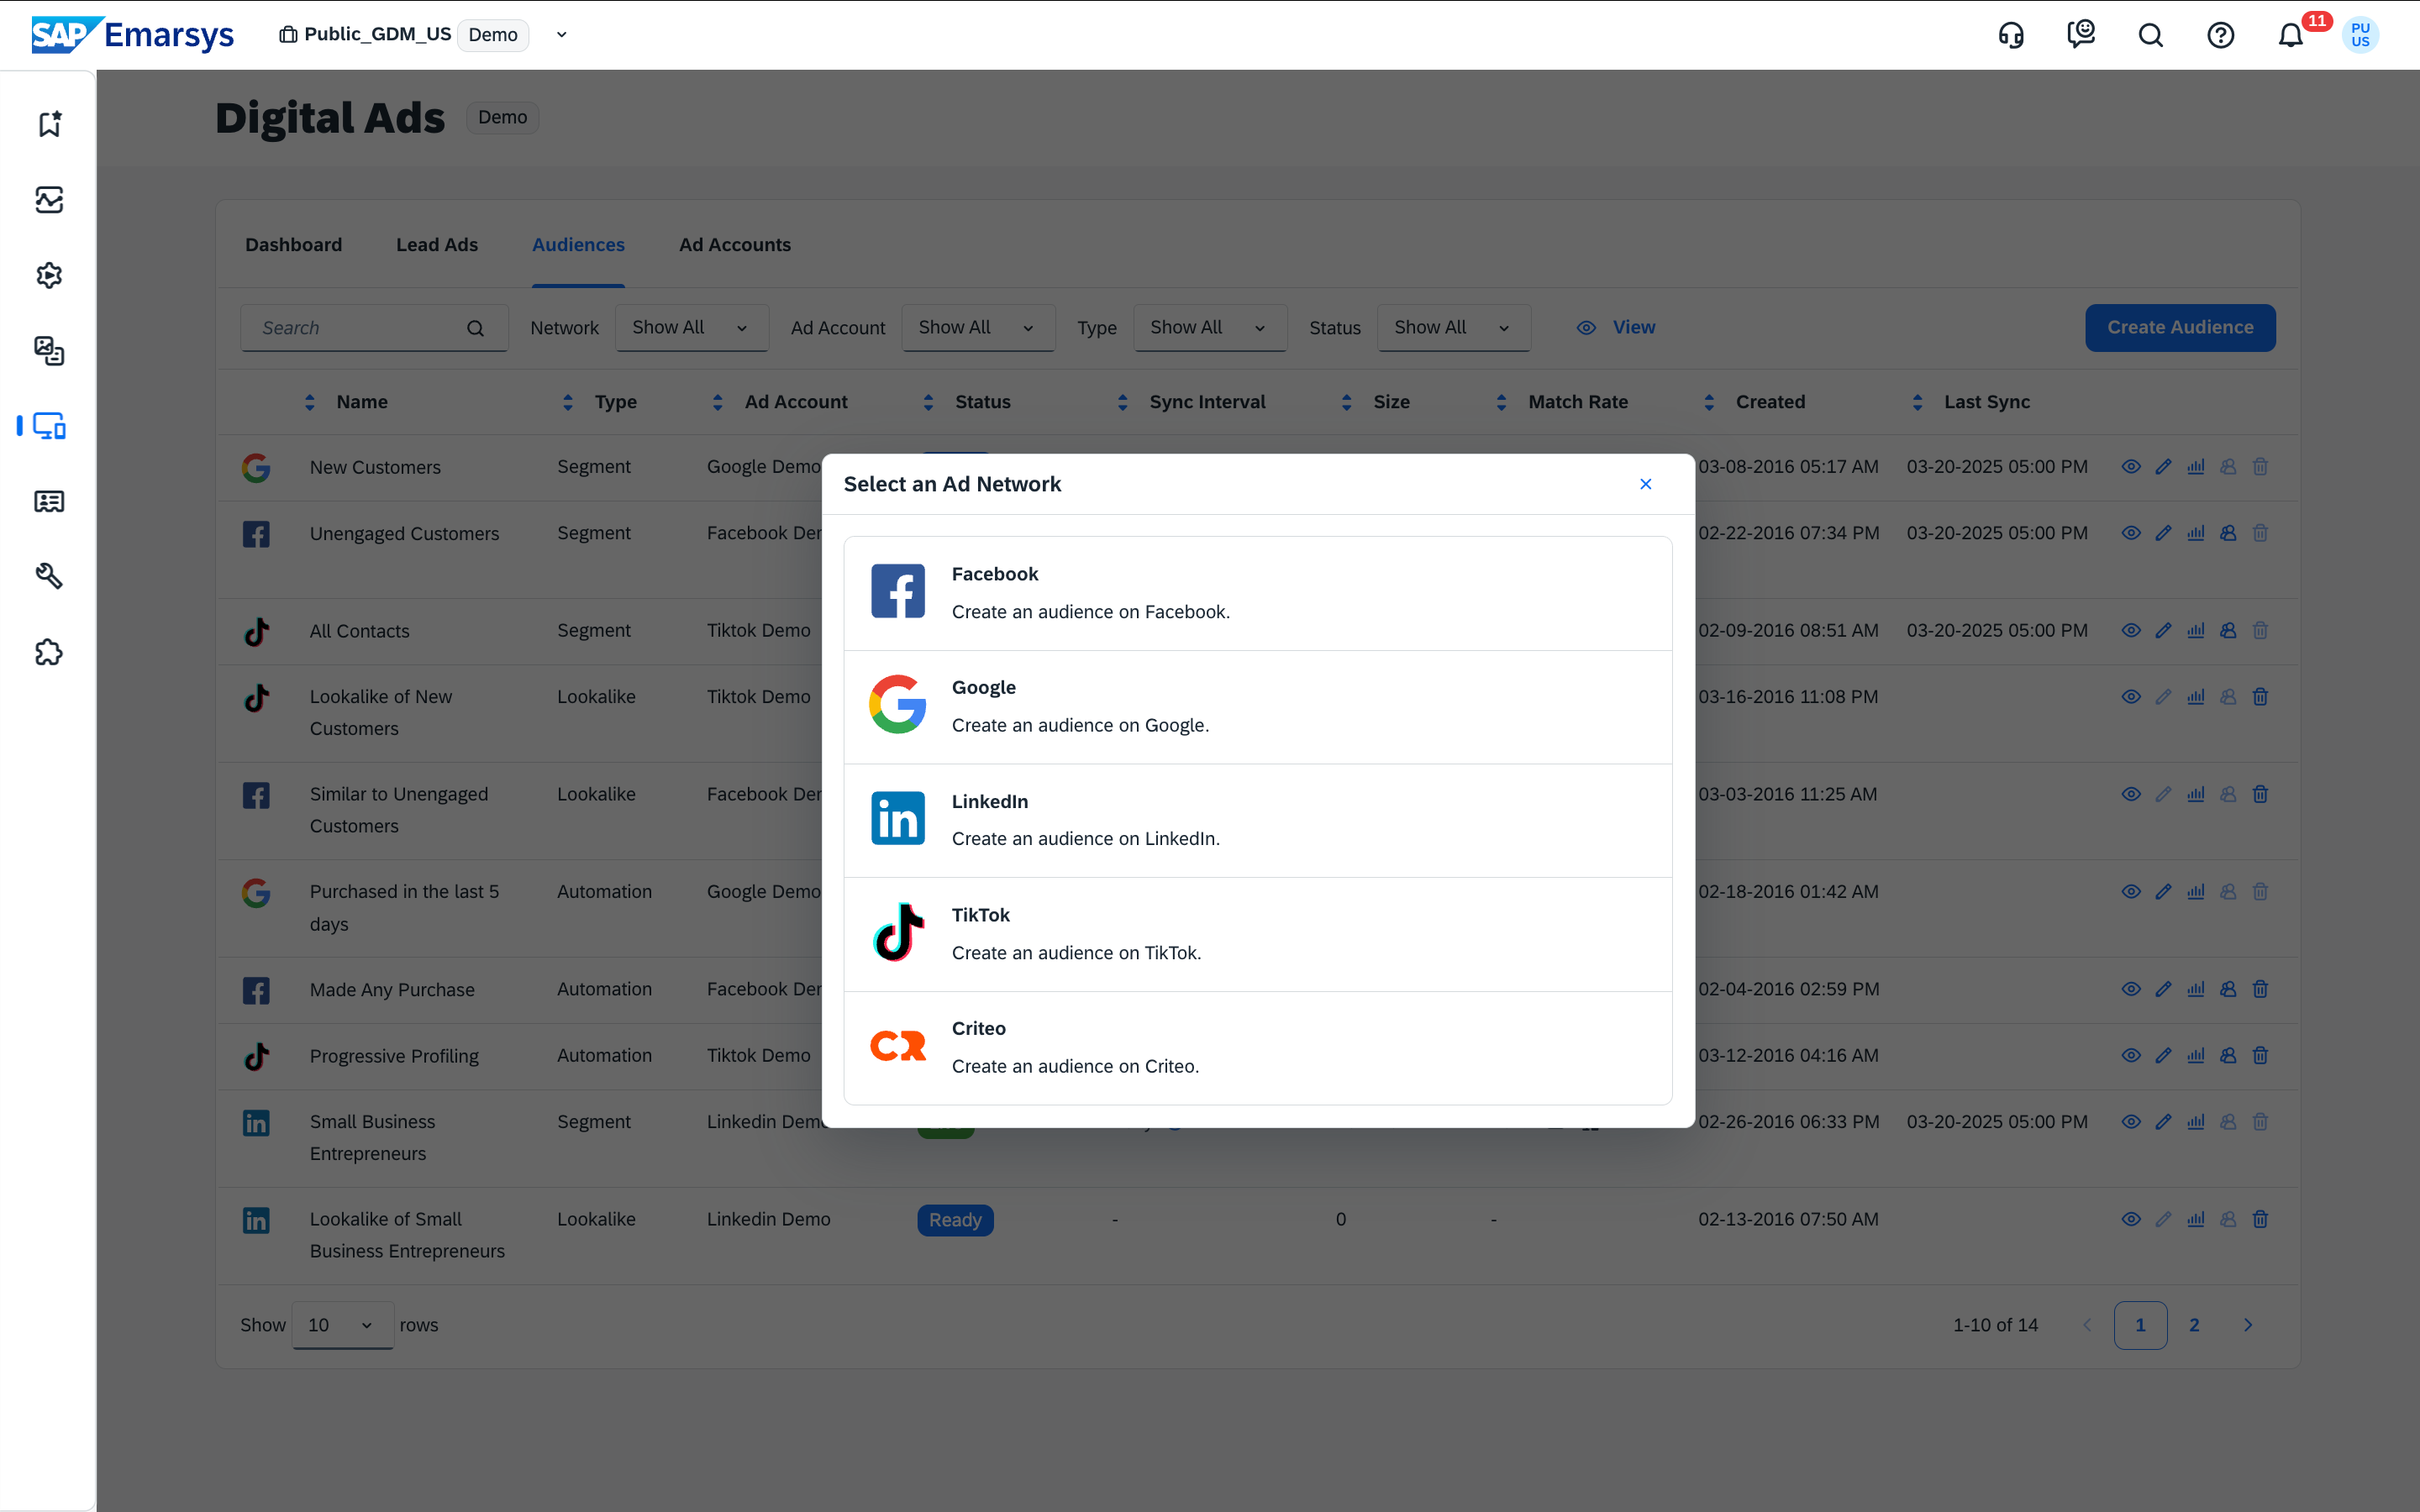2420x1512 pixels.
Task: Expand the Network filter dropdown
Action: 691,328
